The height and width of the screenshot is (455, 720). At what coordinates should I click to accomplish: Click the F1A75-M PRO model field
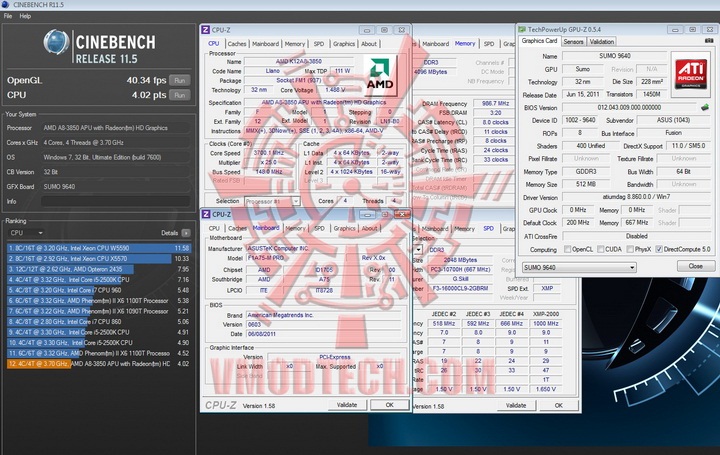(300, 258)
